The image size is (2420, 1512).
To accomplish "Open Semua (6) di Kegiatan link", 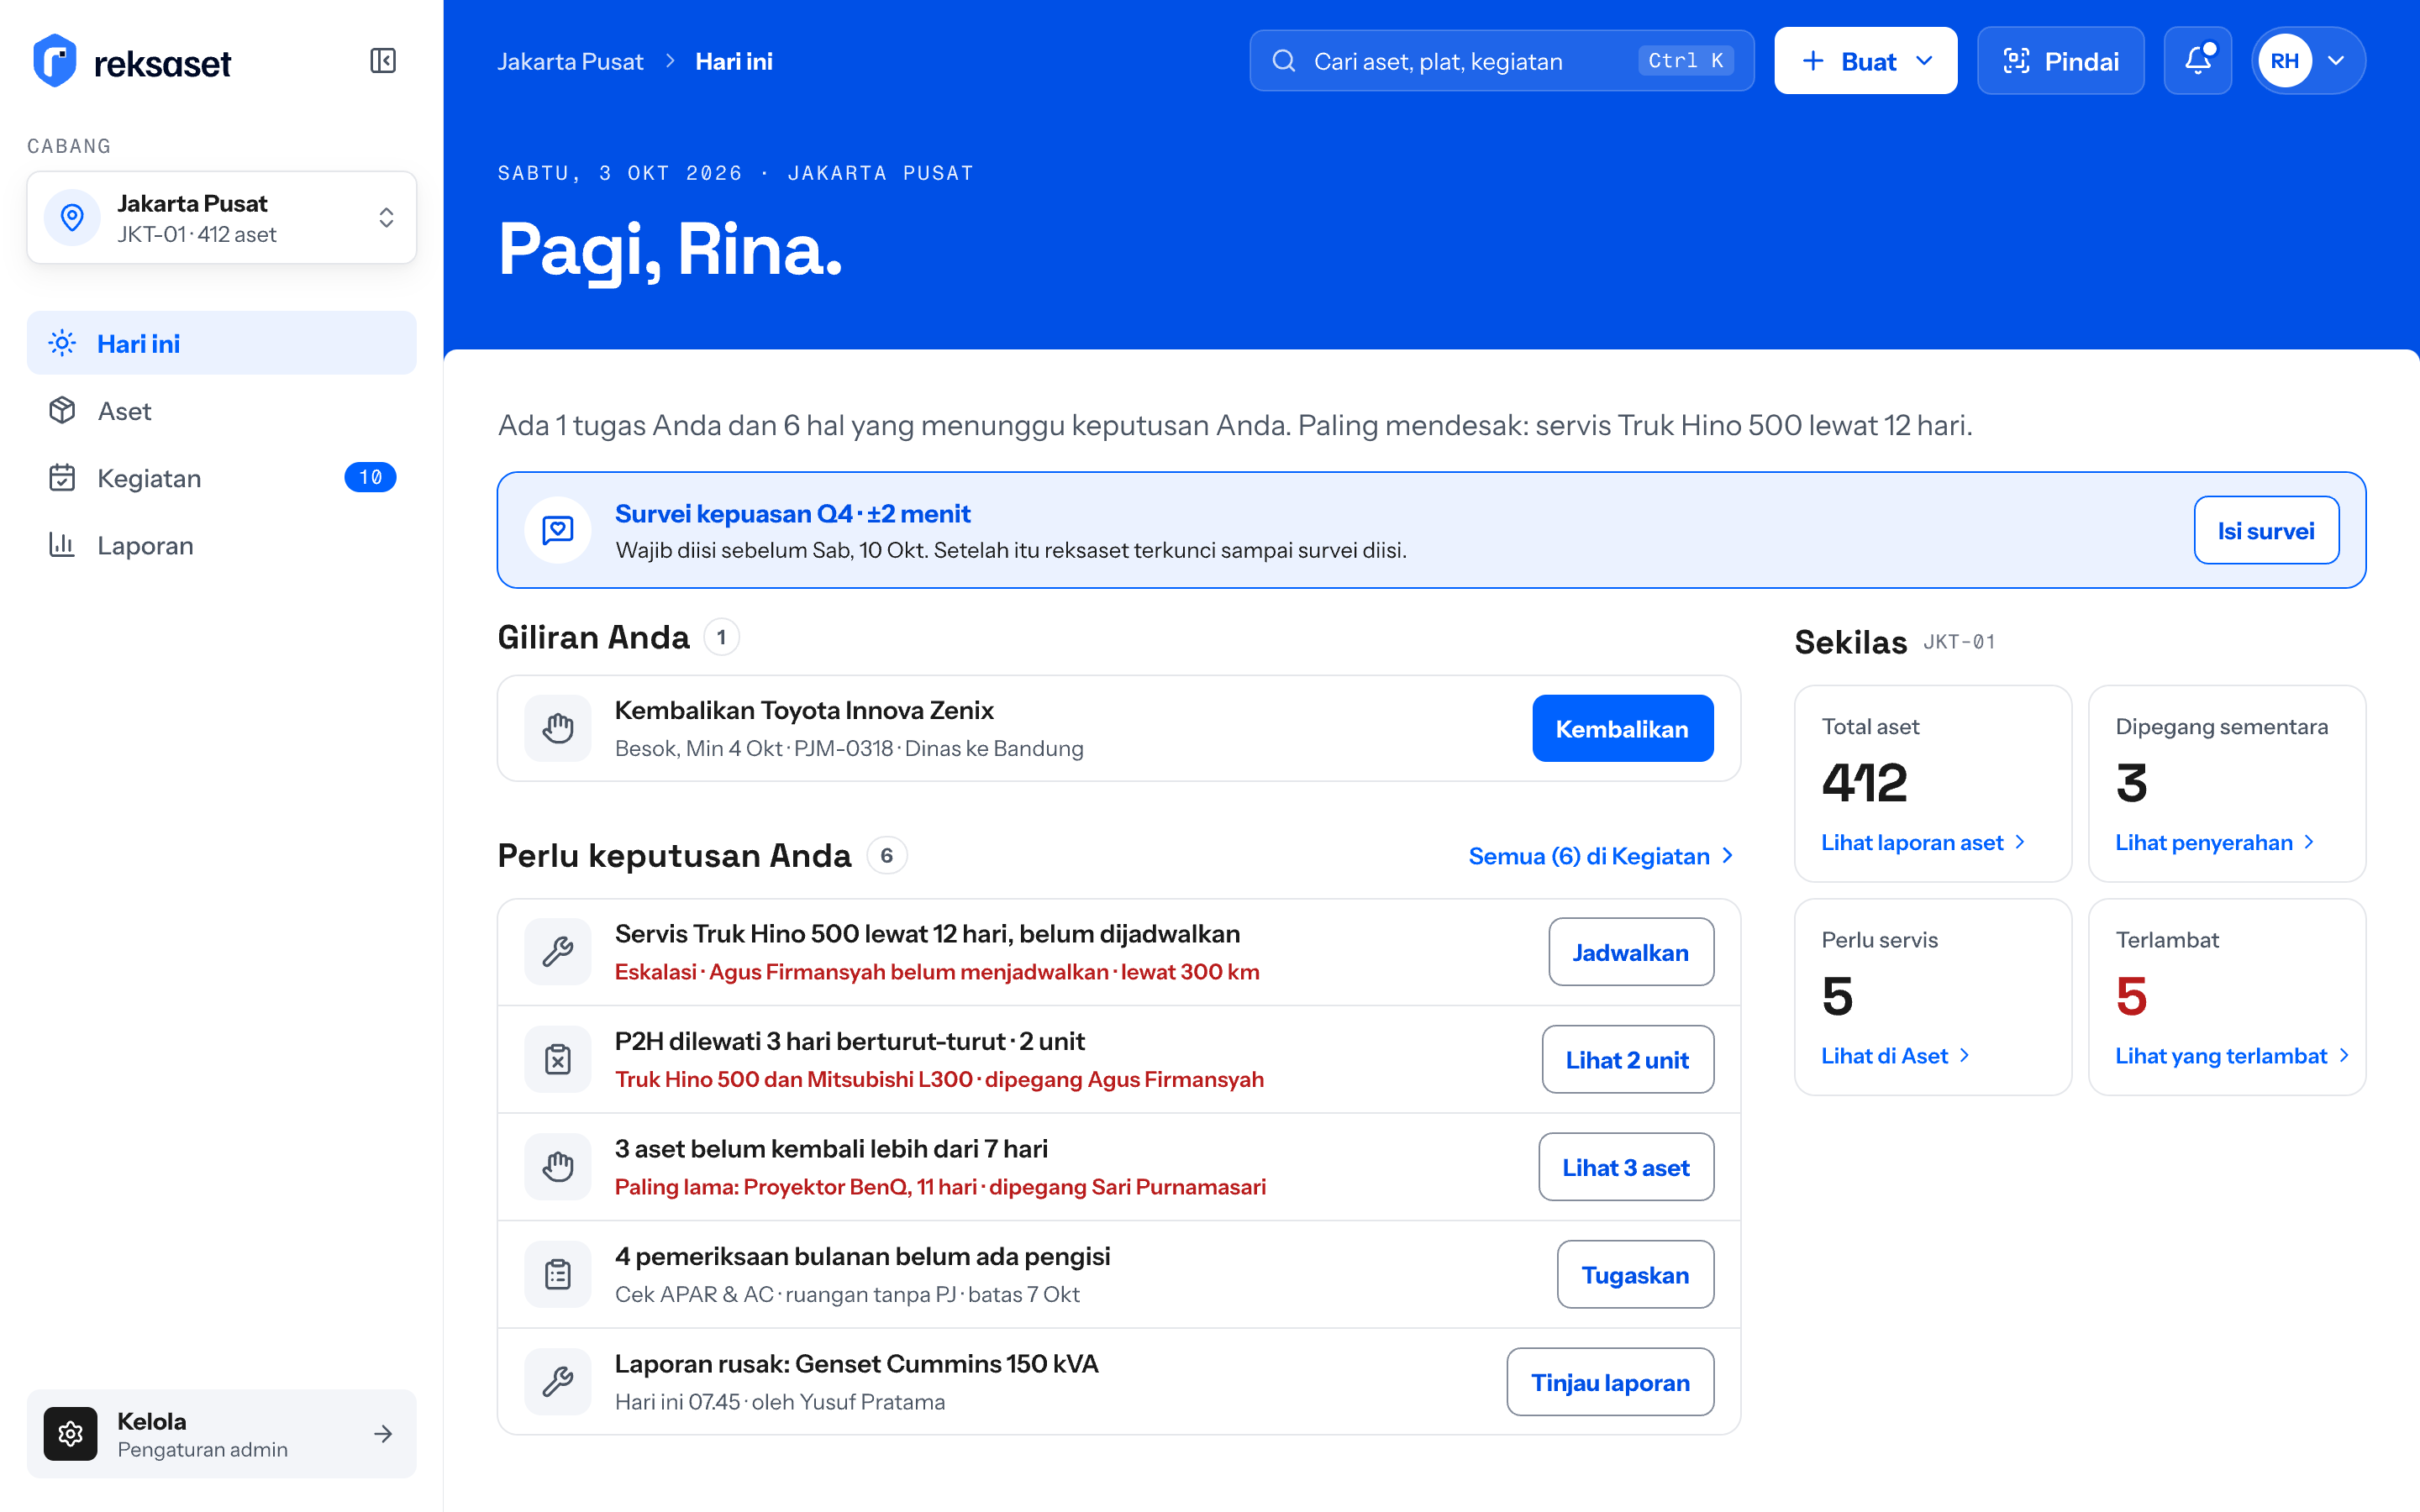I will (x=1601, y=856).
